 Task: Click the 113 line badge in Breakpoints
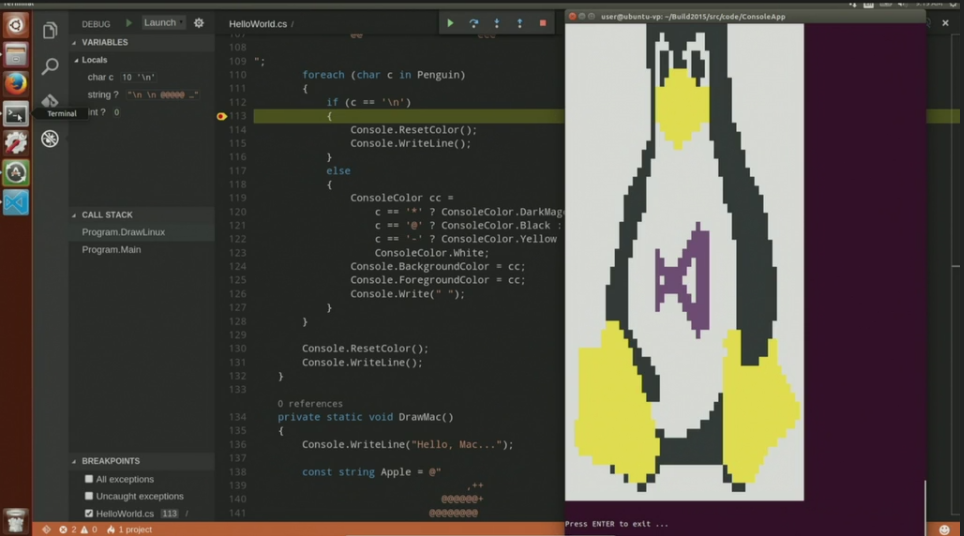170,513
